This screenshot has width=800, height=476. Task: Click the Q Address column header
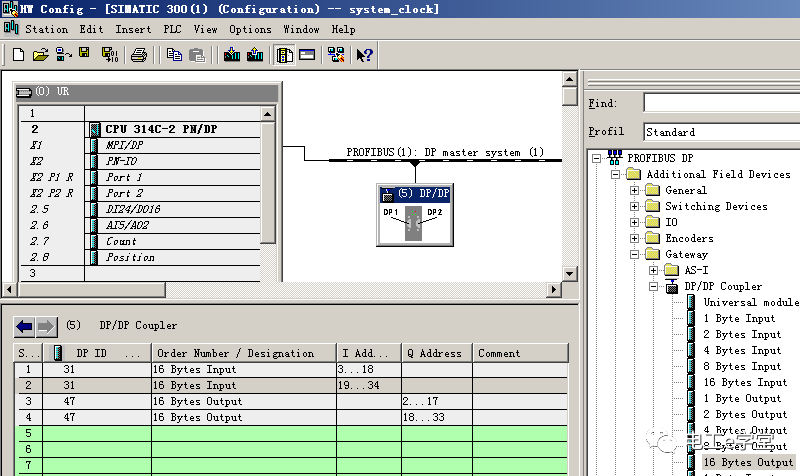tap(437, 353)
